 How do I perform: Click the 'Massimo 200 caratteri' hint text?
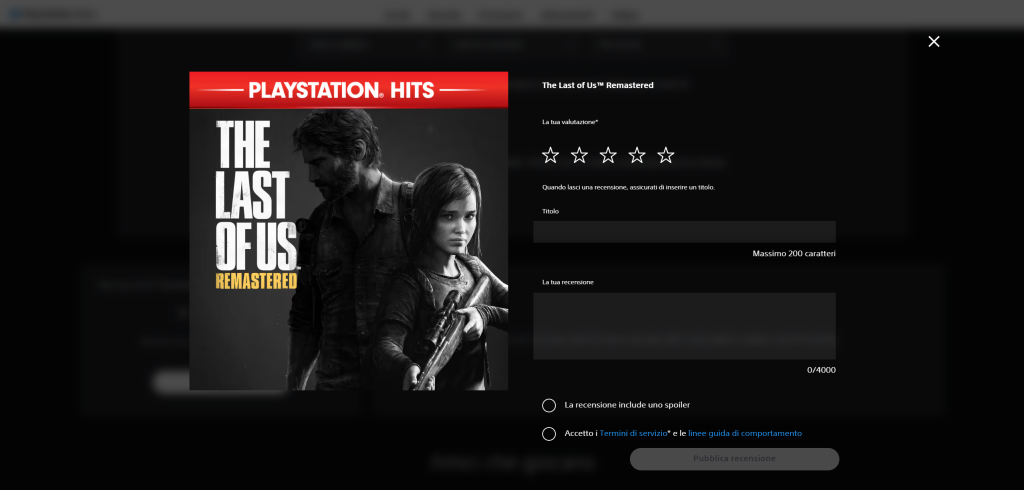793,253
